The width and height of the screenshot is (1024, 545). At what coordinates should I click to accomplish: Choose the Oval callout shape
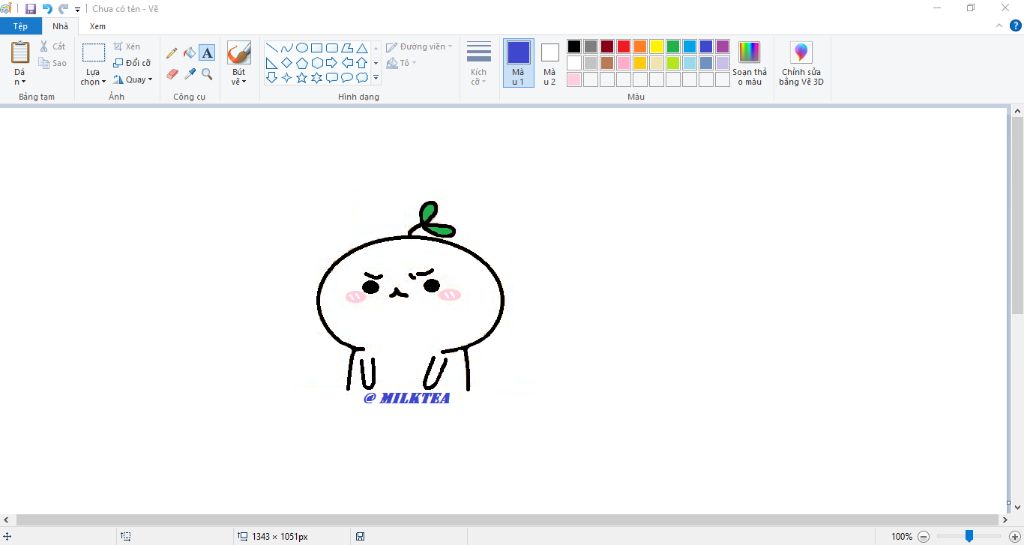pos(347,78)
